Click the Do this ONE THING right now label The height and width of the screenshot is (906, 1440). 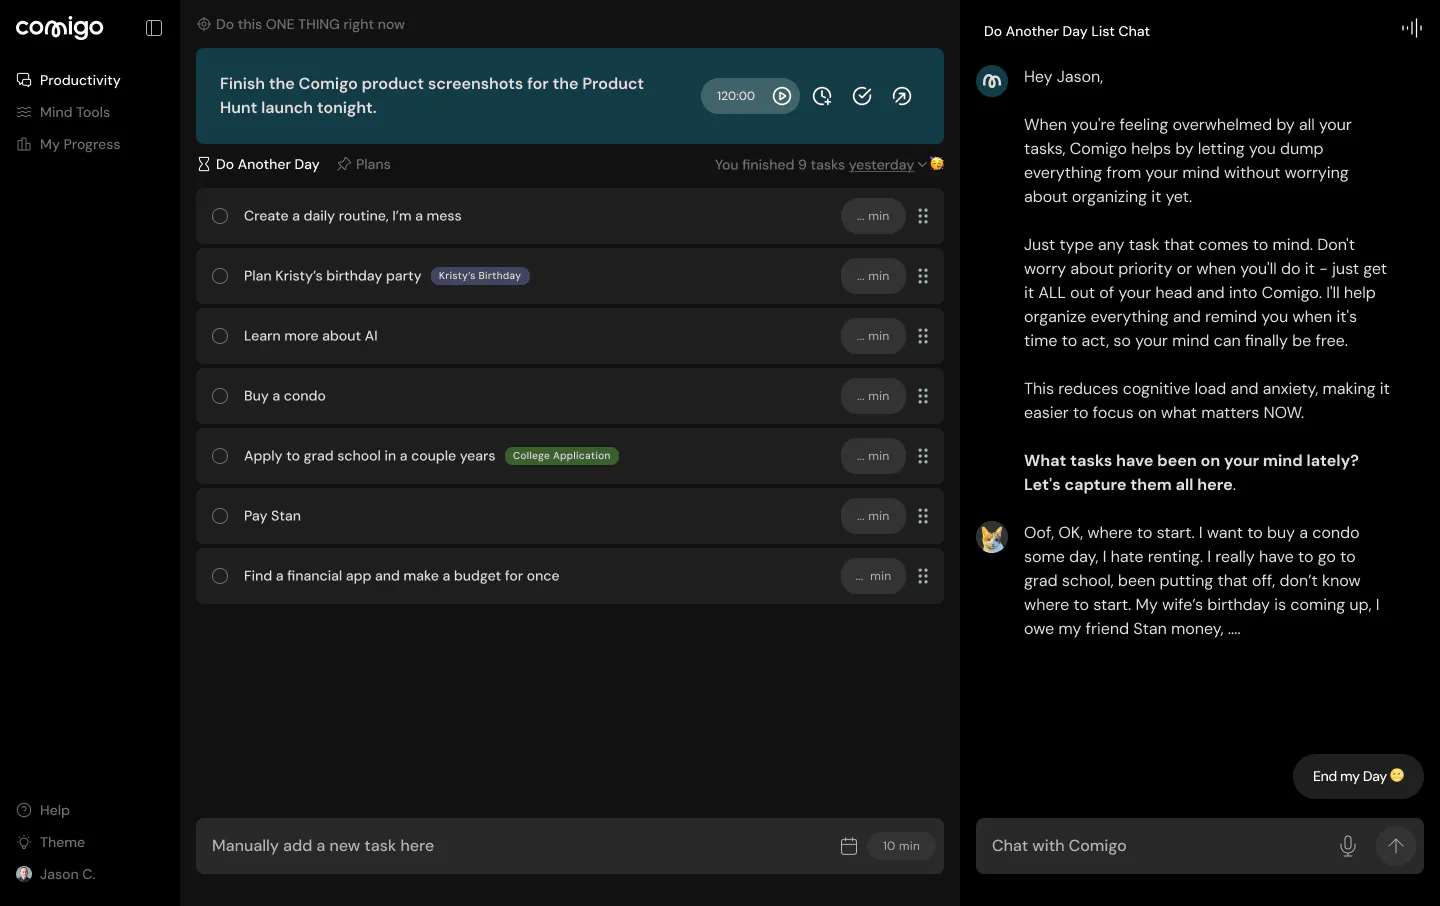[301, 24]
